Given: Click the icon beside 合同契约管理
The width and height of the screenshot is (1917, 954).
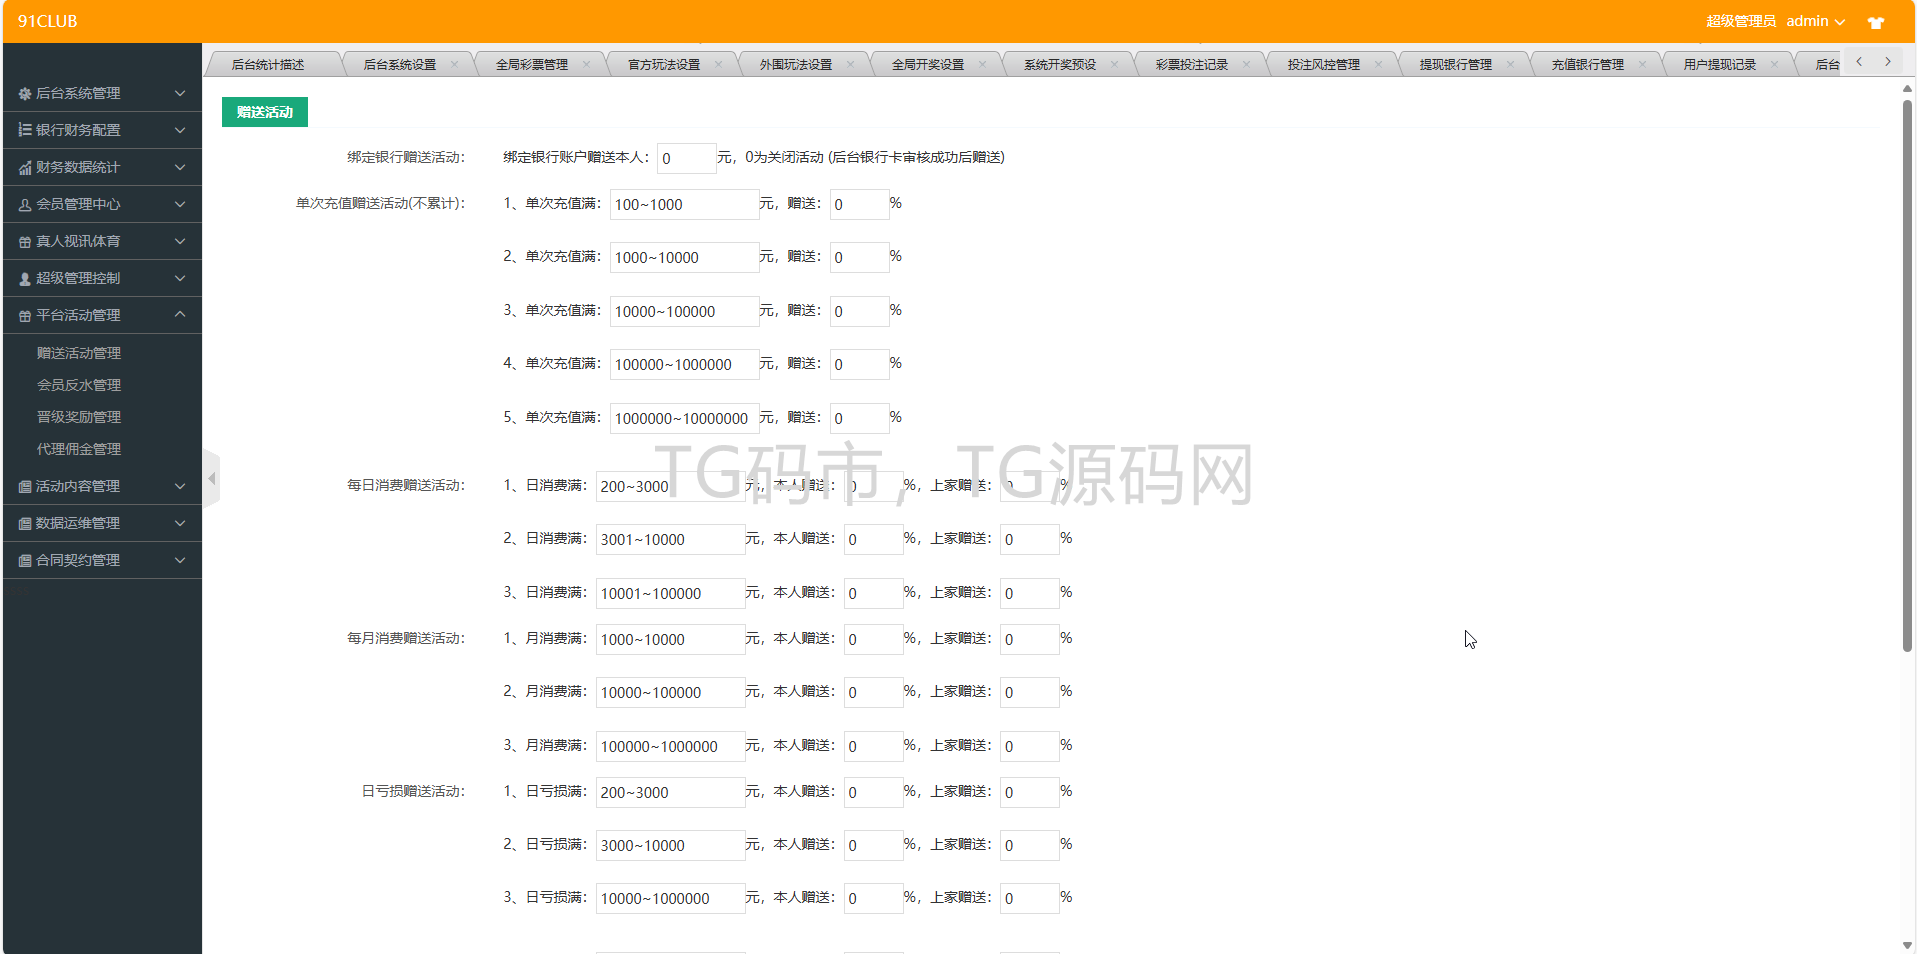Looking at the screenshot, I should point(25,561).
